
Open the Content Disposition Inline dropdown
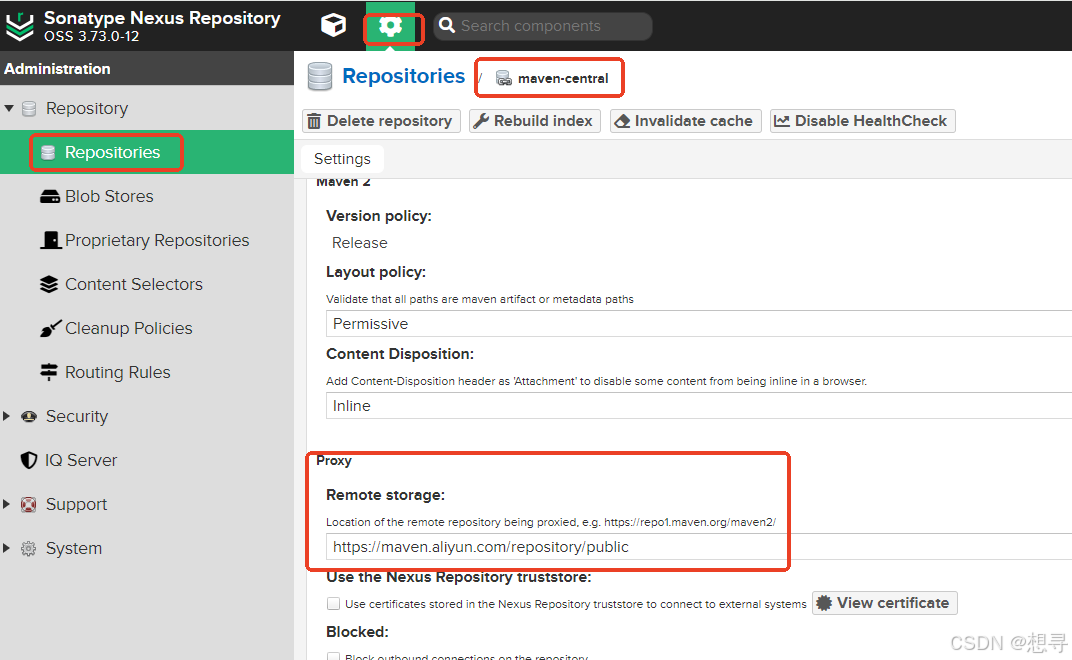tap(699, 406)
